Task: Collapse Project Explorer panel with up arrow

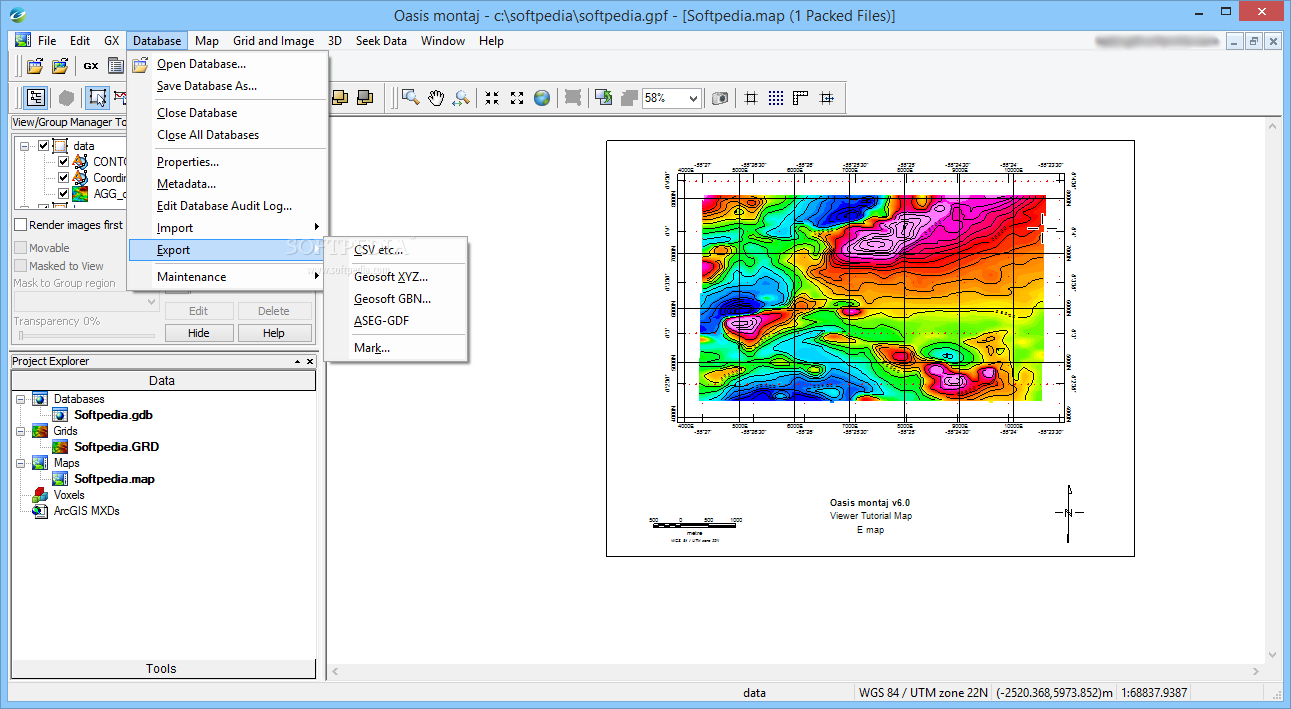Action: point(297,362)
